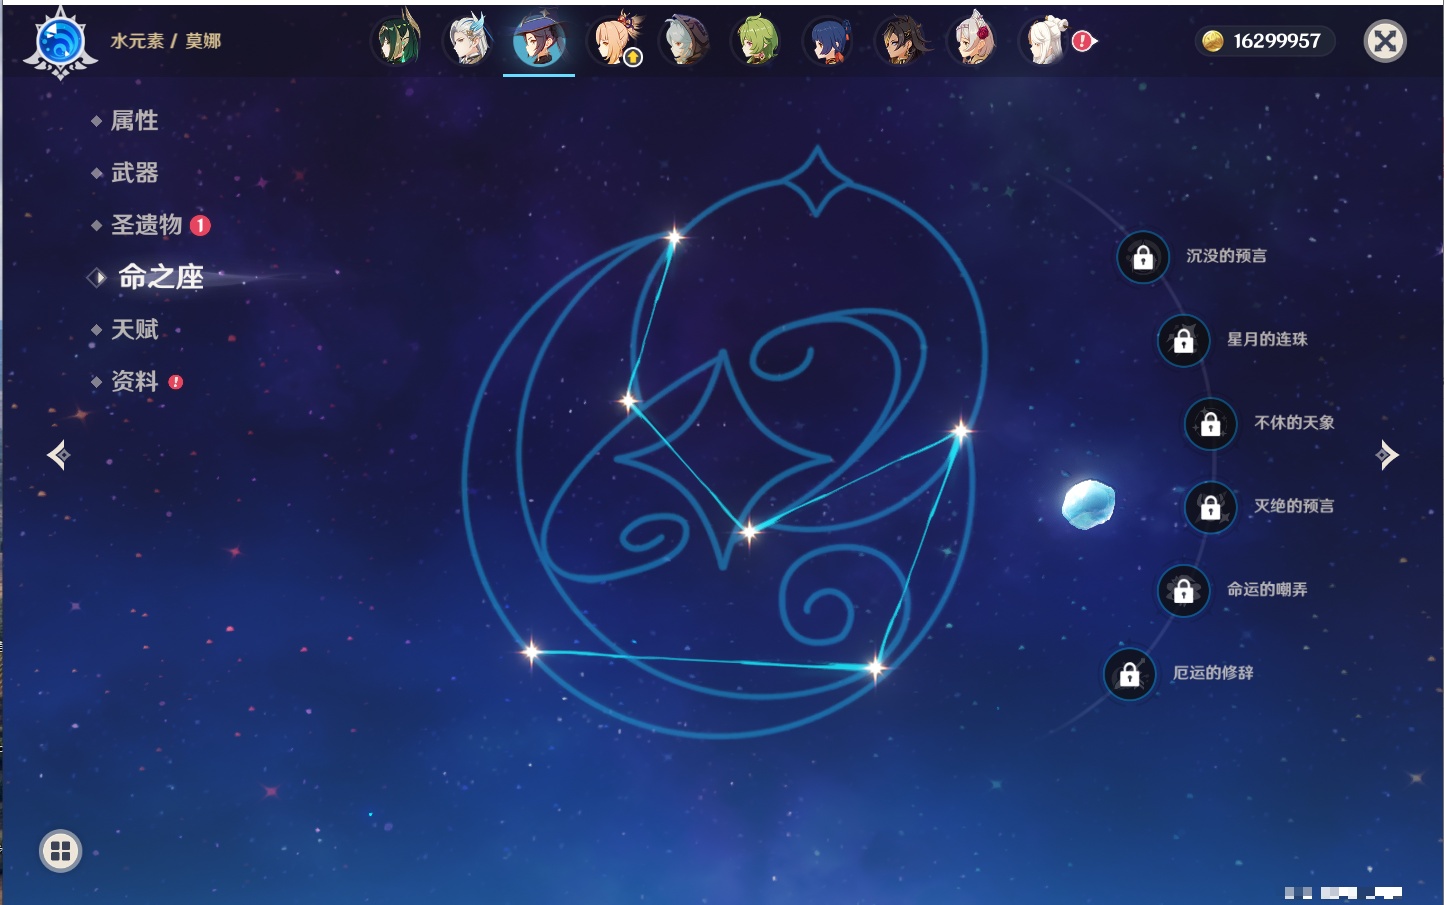Select the bright green-haired character portrait
The image size is (1444, 905).
[757, 41]
